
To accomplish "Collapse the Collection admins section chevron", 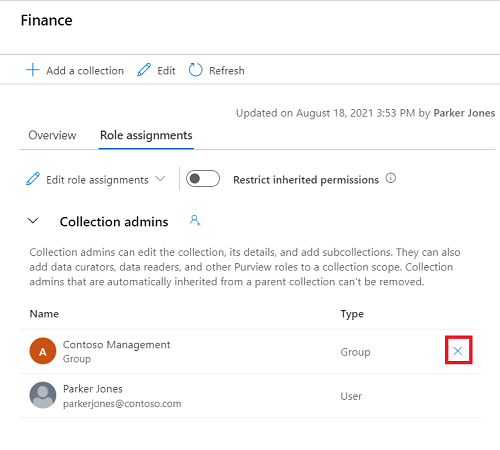I will click(x=33, y=221).
